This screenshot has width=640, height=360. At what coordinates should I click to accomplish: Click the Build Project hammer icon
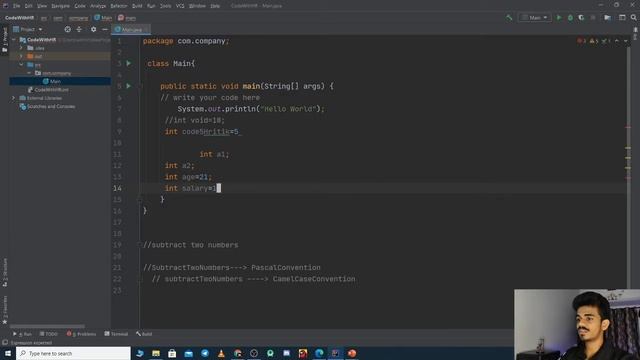pyautogui.click(x=509, y=18)
